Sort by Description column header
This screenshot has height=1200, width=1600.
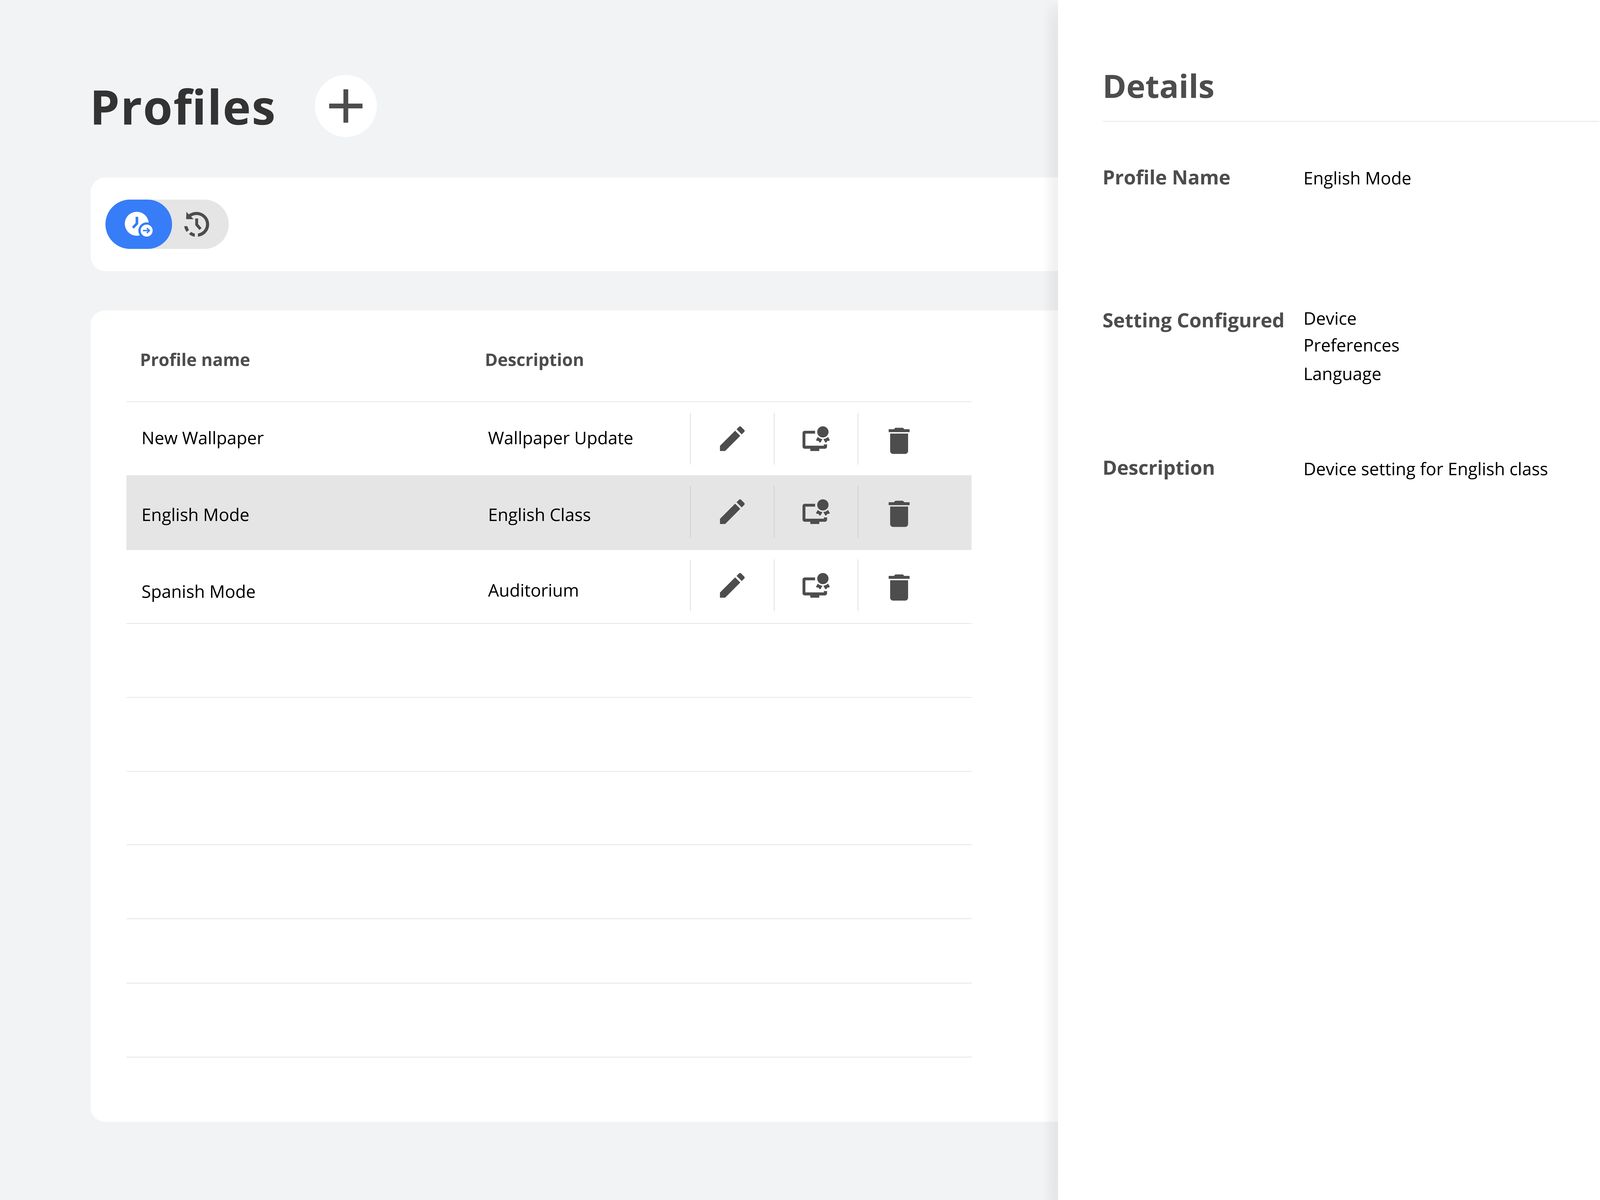[534, 360]
